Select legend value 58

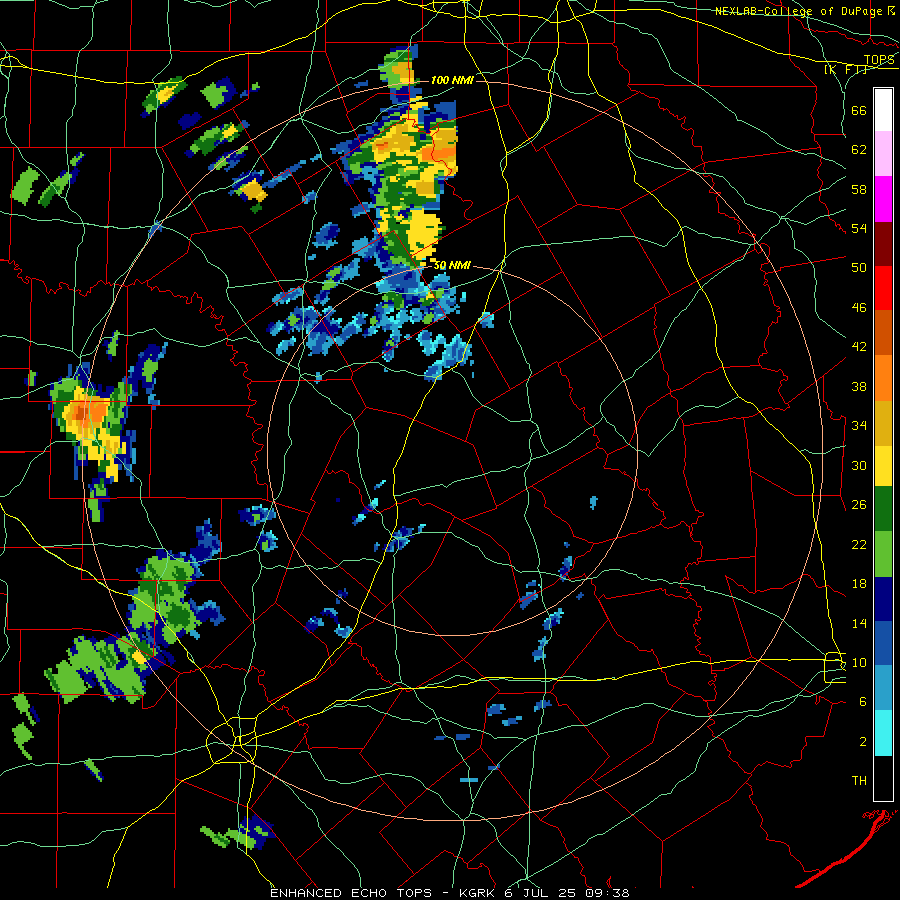[859, 189]
